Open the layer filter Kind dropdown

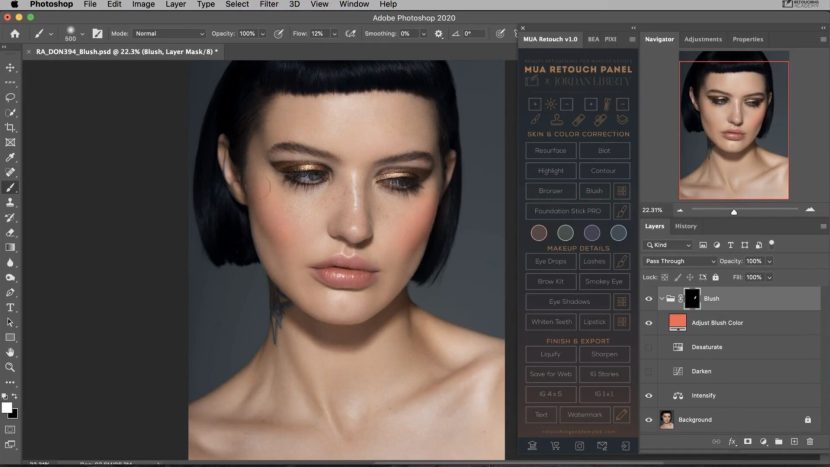click(668, 245)
